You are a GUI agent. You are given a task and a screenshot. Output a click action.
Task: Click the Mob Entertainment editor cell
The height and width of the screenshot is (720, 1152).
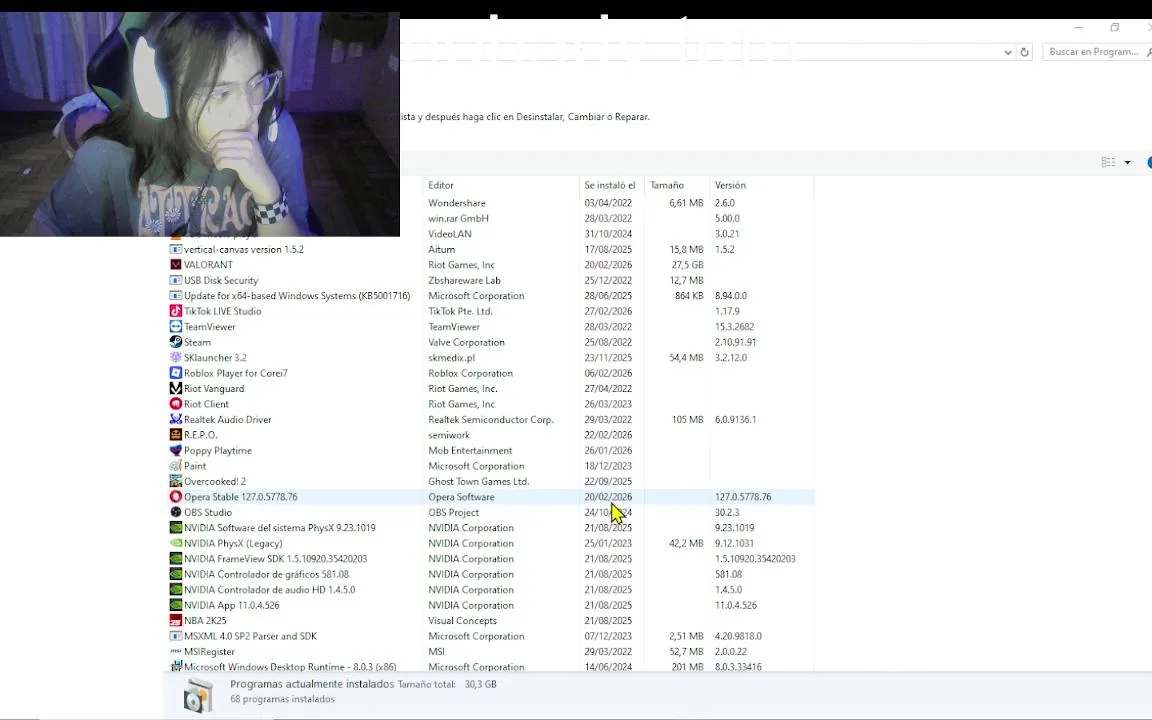tap(470, 450)
